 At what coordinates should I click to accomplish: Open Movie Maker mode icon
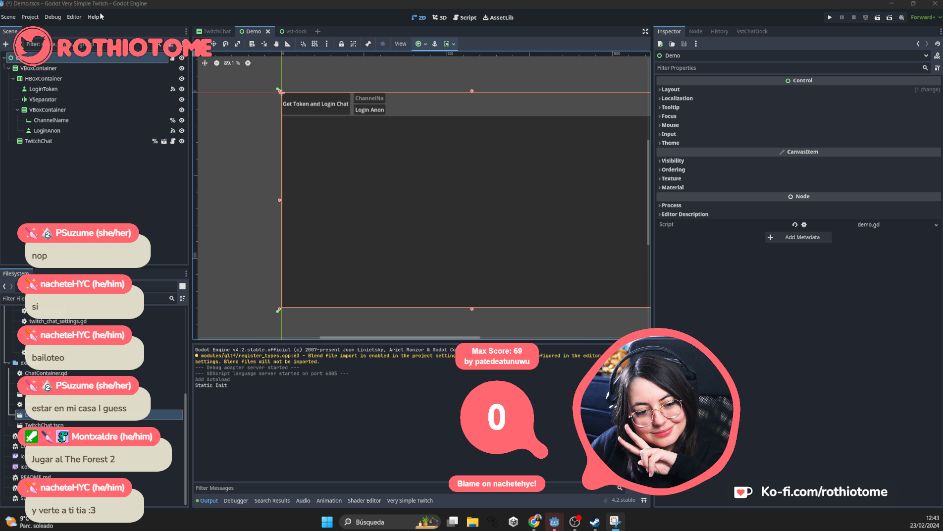[x=901, y=17]
